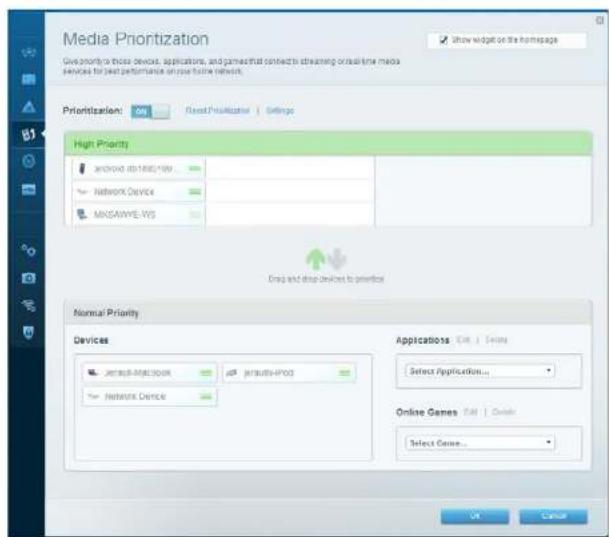This screenshot has height=537, width=609.
Task: Click the MIKSAWYE-WS computer icon
Action: point(82,214)
